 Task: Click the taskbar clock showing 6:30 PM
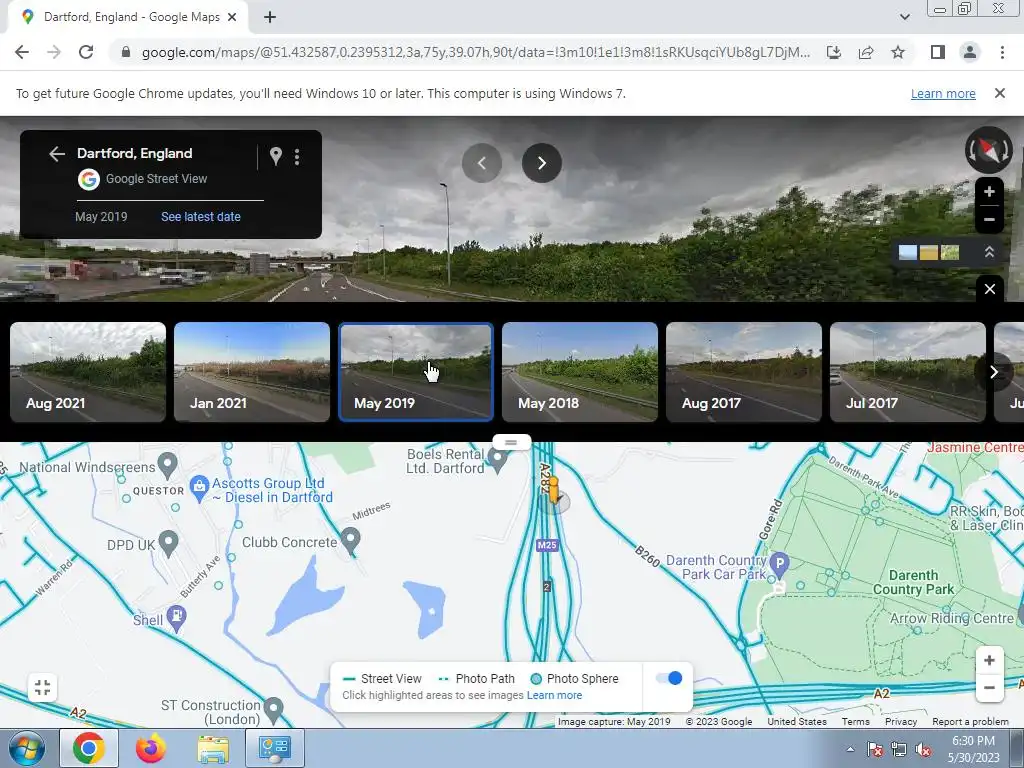pos(973,749)
